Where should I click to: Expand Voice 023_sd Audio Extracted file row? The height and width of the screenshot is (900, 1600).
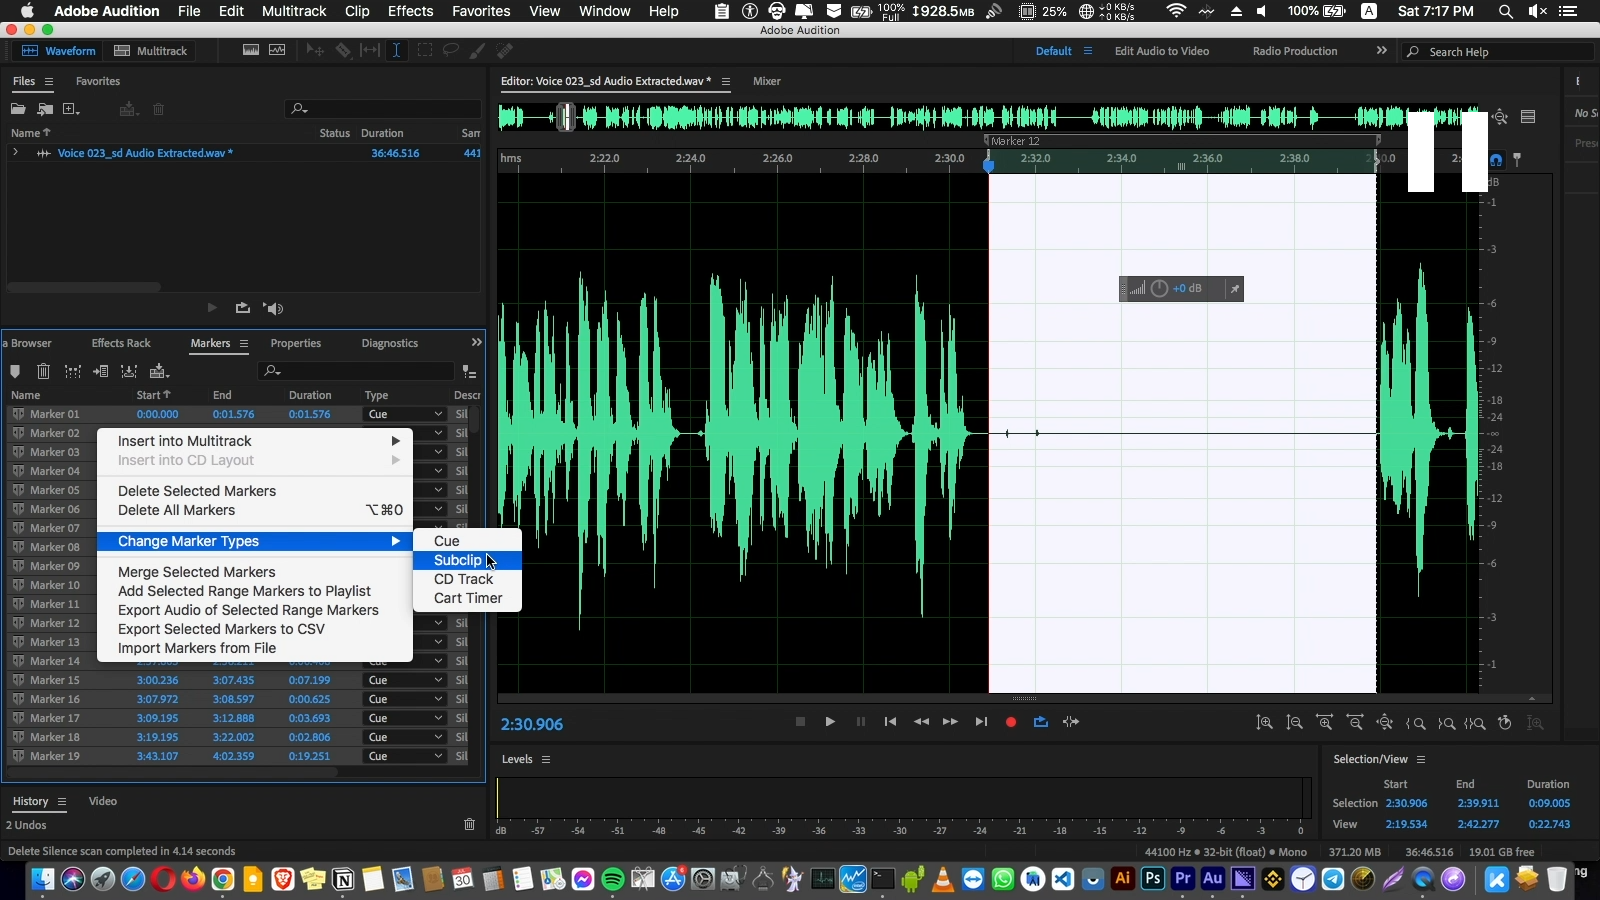tap(15, 153)
